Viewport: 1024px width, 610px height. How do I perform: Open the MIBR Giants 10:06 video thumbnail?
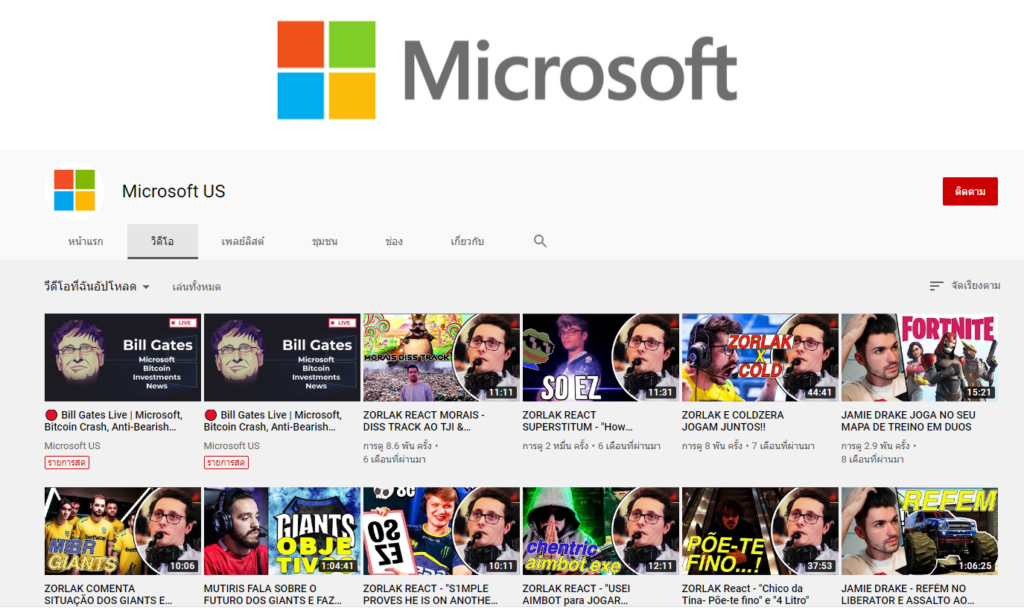[x=123, y=531]
